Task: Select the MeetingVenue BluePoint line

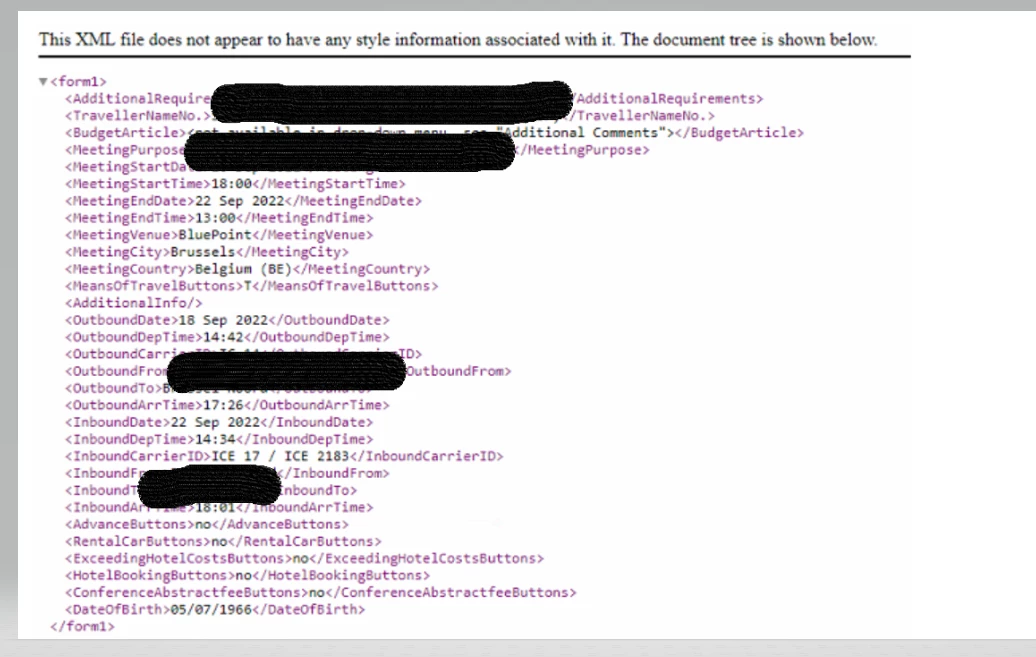Action: coord(219,235)
